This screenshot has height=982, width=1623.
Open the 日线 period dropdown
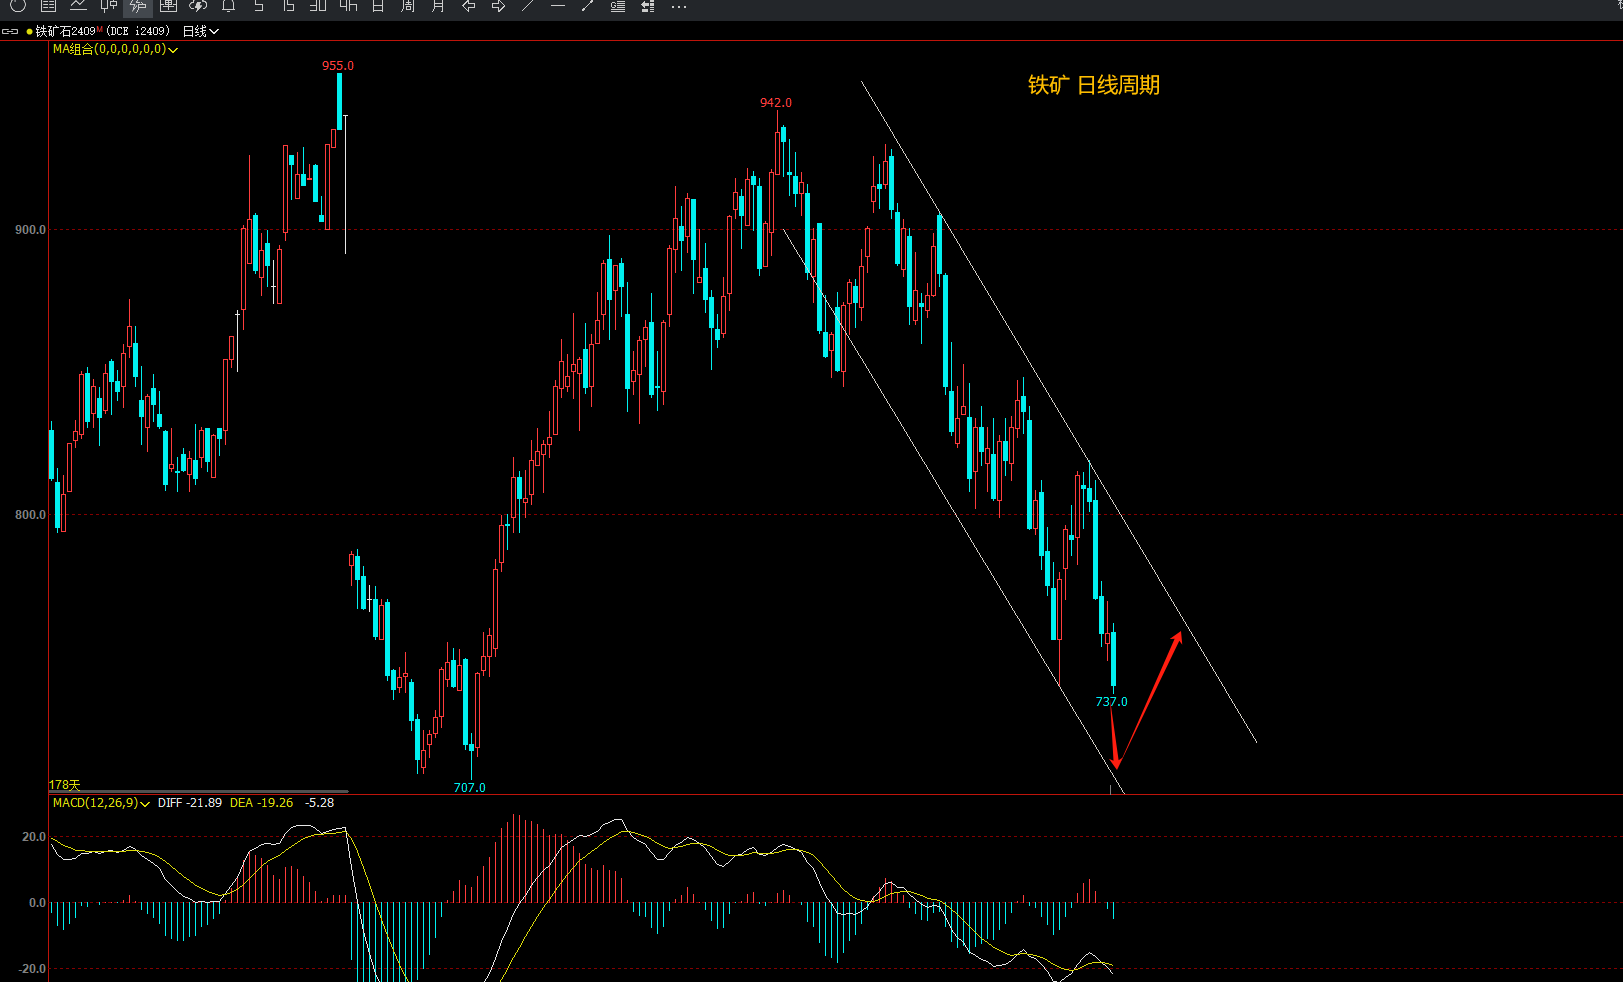pos(200,31)
